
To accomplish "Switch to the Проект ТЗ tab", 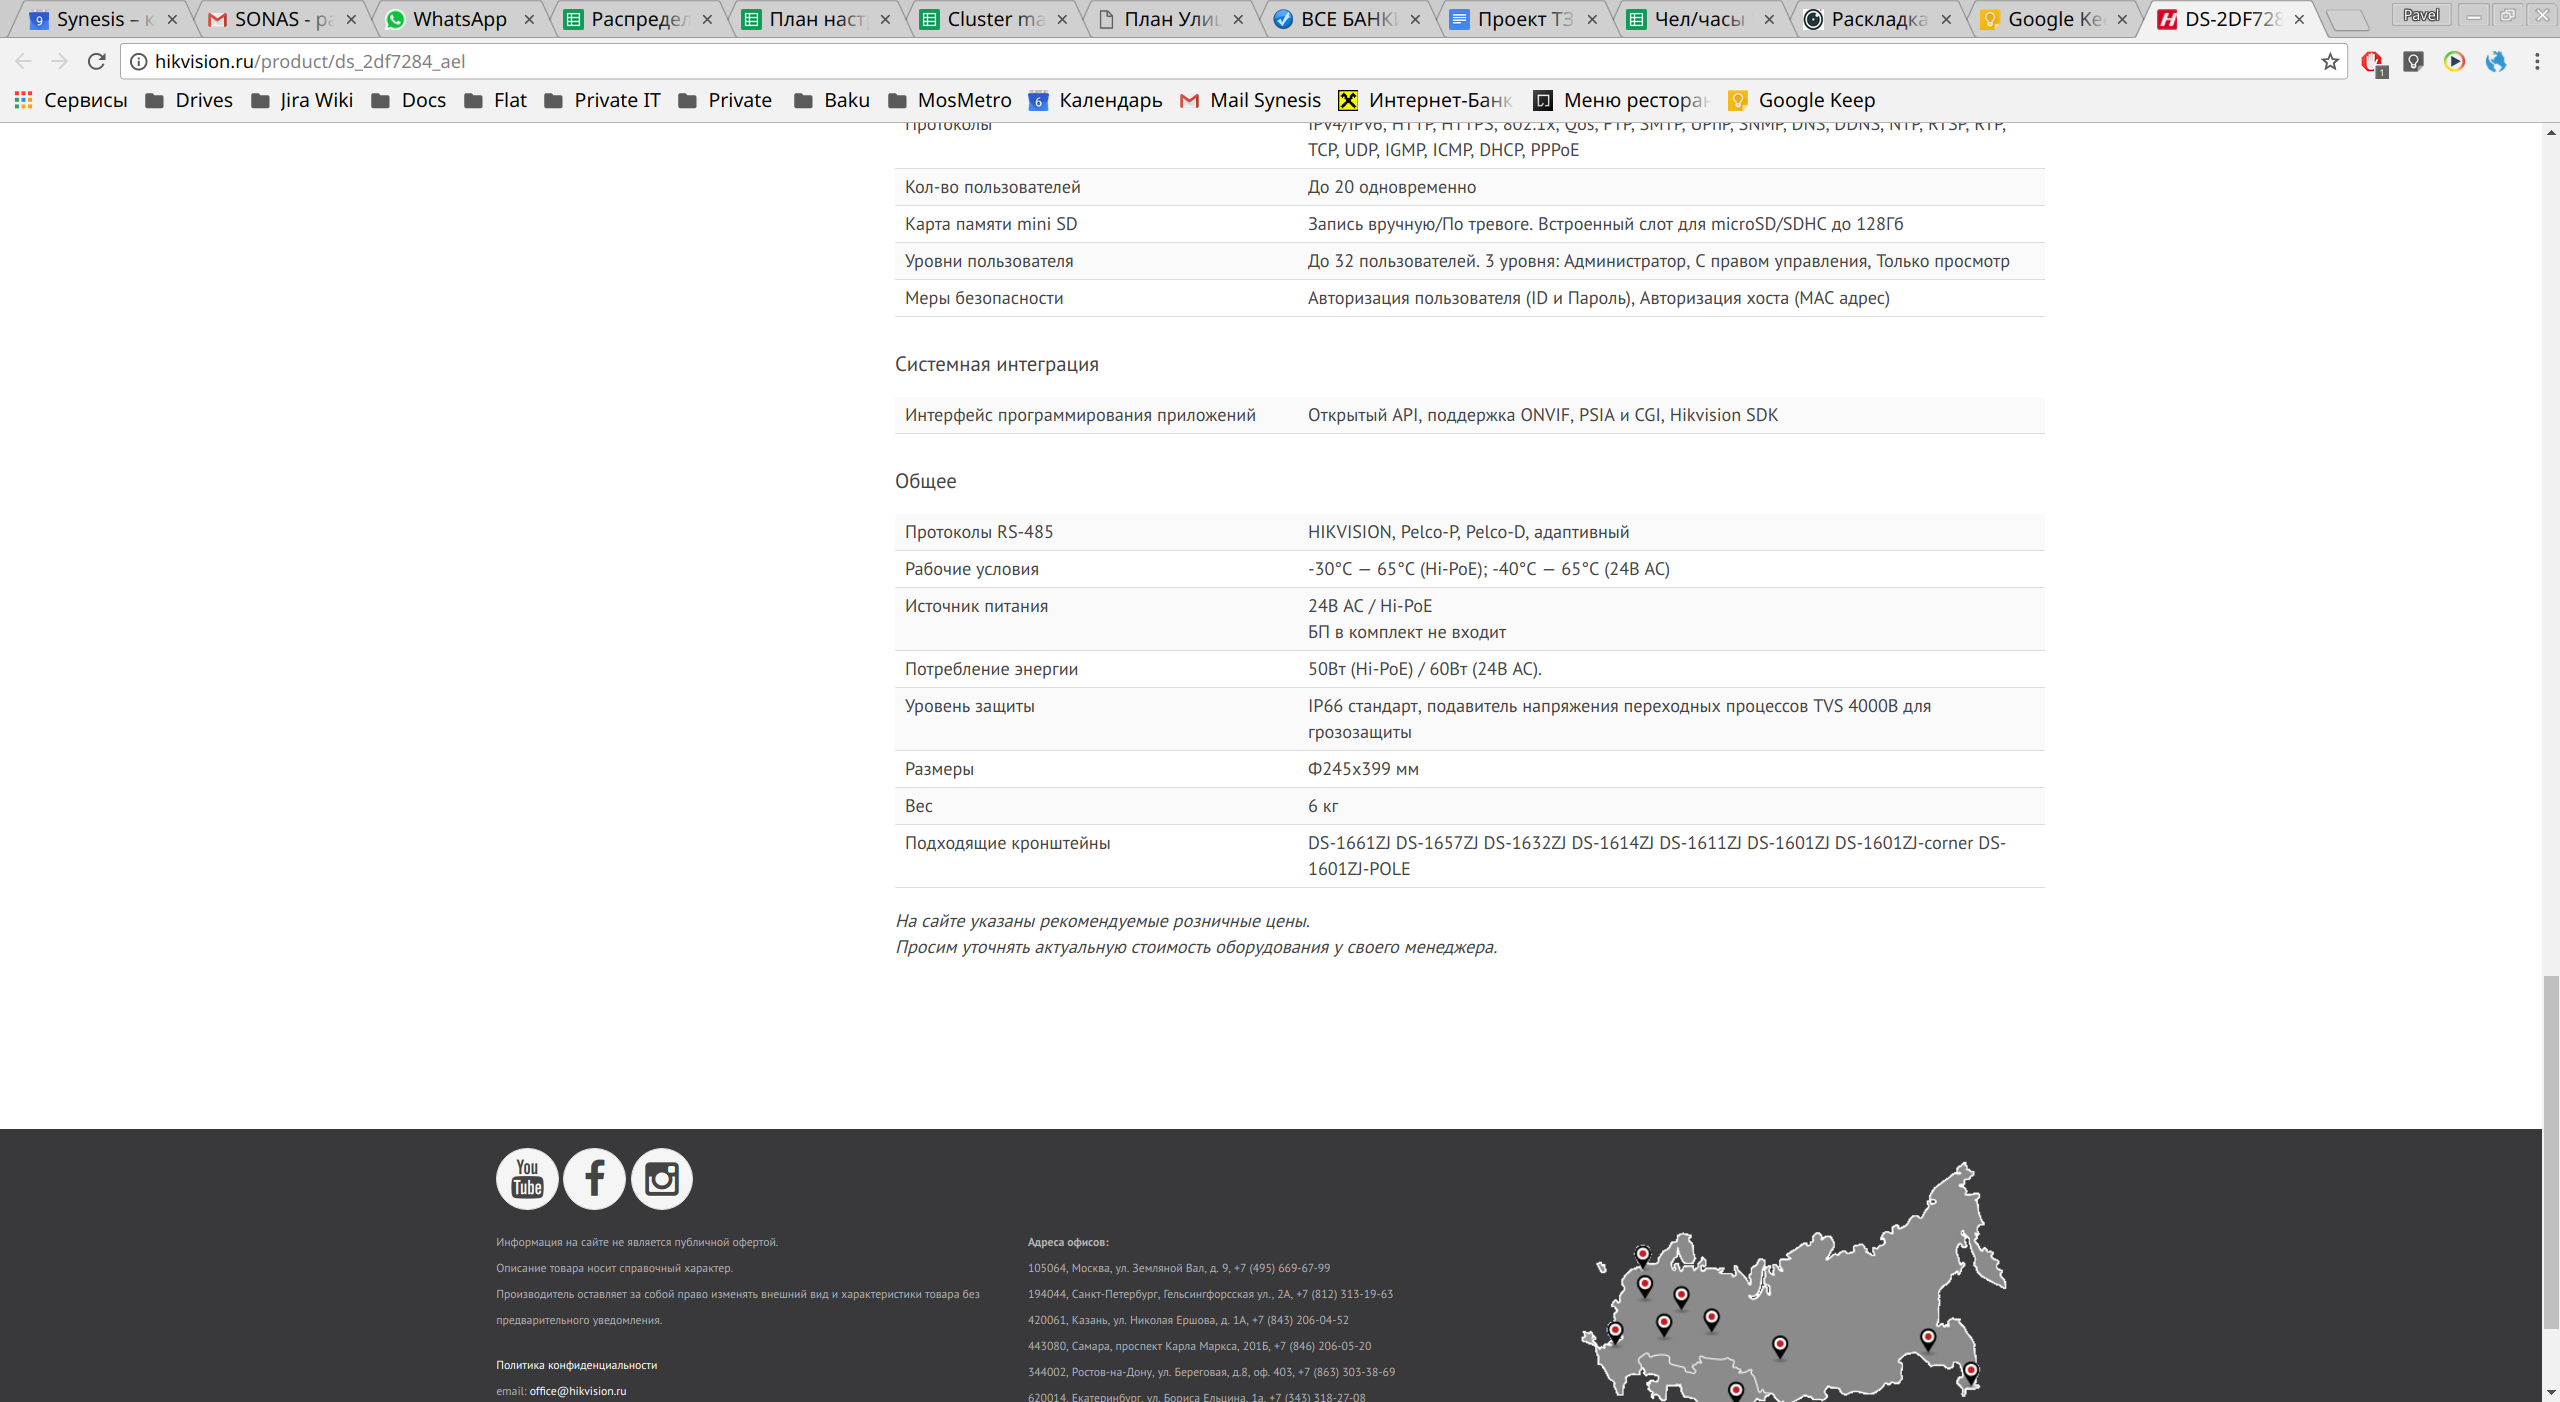I will click(x=1525, y=19).
